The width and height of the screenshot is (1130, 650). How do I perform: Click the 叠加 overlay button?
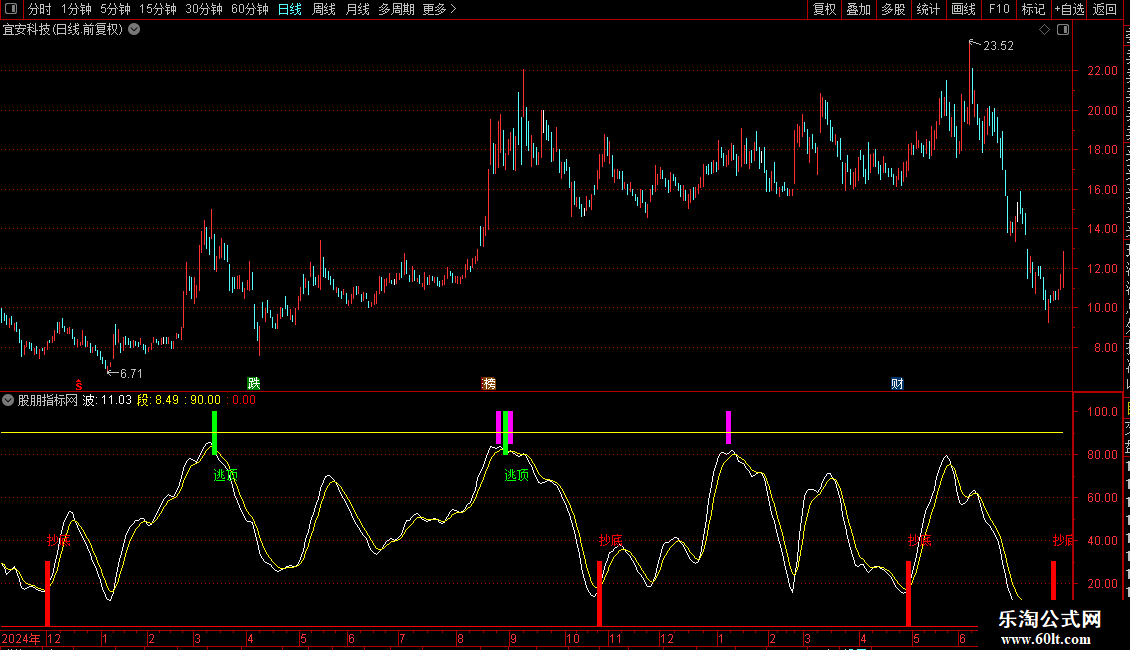pos(859,9)
